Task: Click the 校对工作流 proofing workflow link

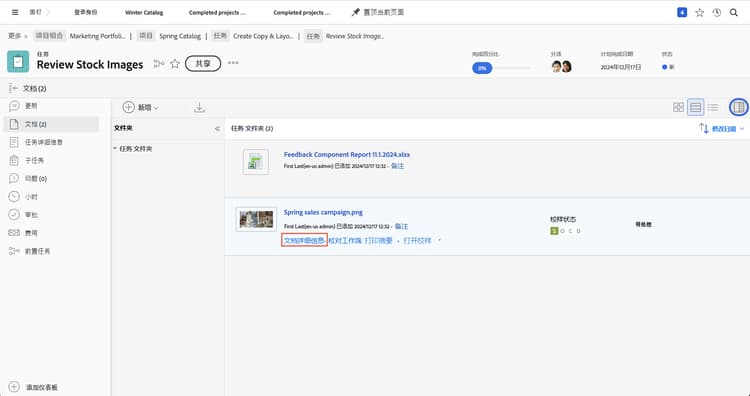Action: [345, 241]
